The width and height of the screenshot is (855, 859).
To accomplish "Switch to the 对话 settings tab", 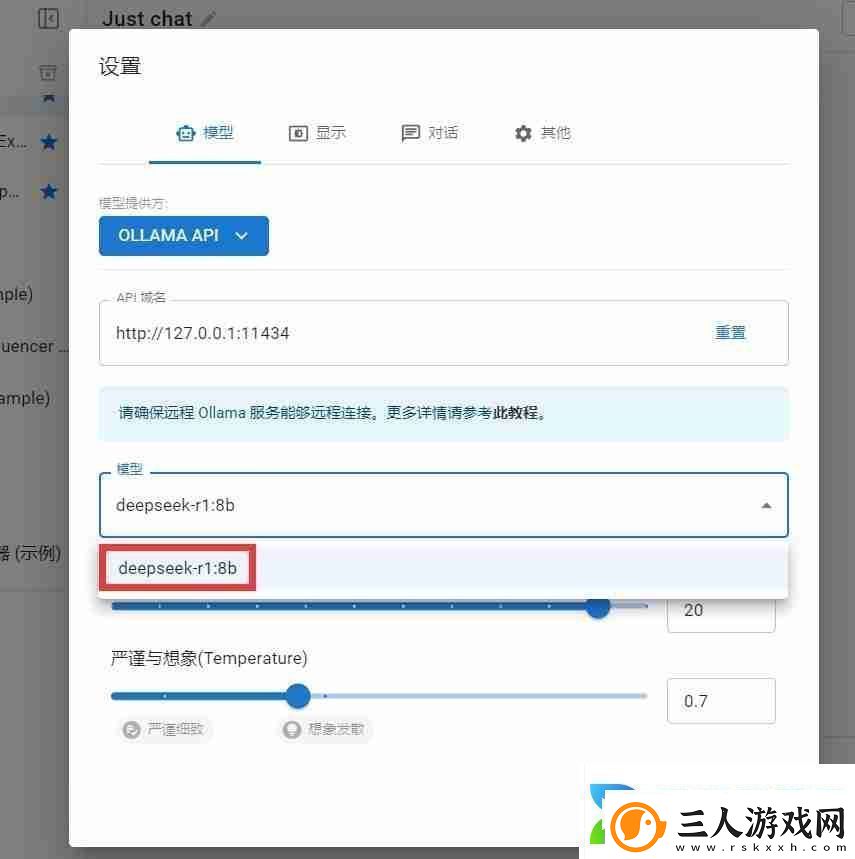I will click(430, 133).
